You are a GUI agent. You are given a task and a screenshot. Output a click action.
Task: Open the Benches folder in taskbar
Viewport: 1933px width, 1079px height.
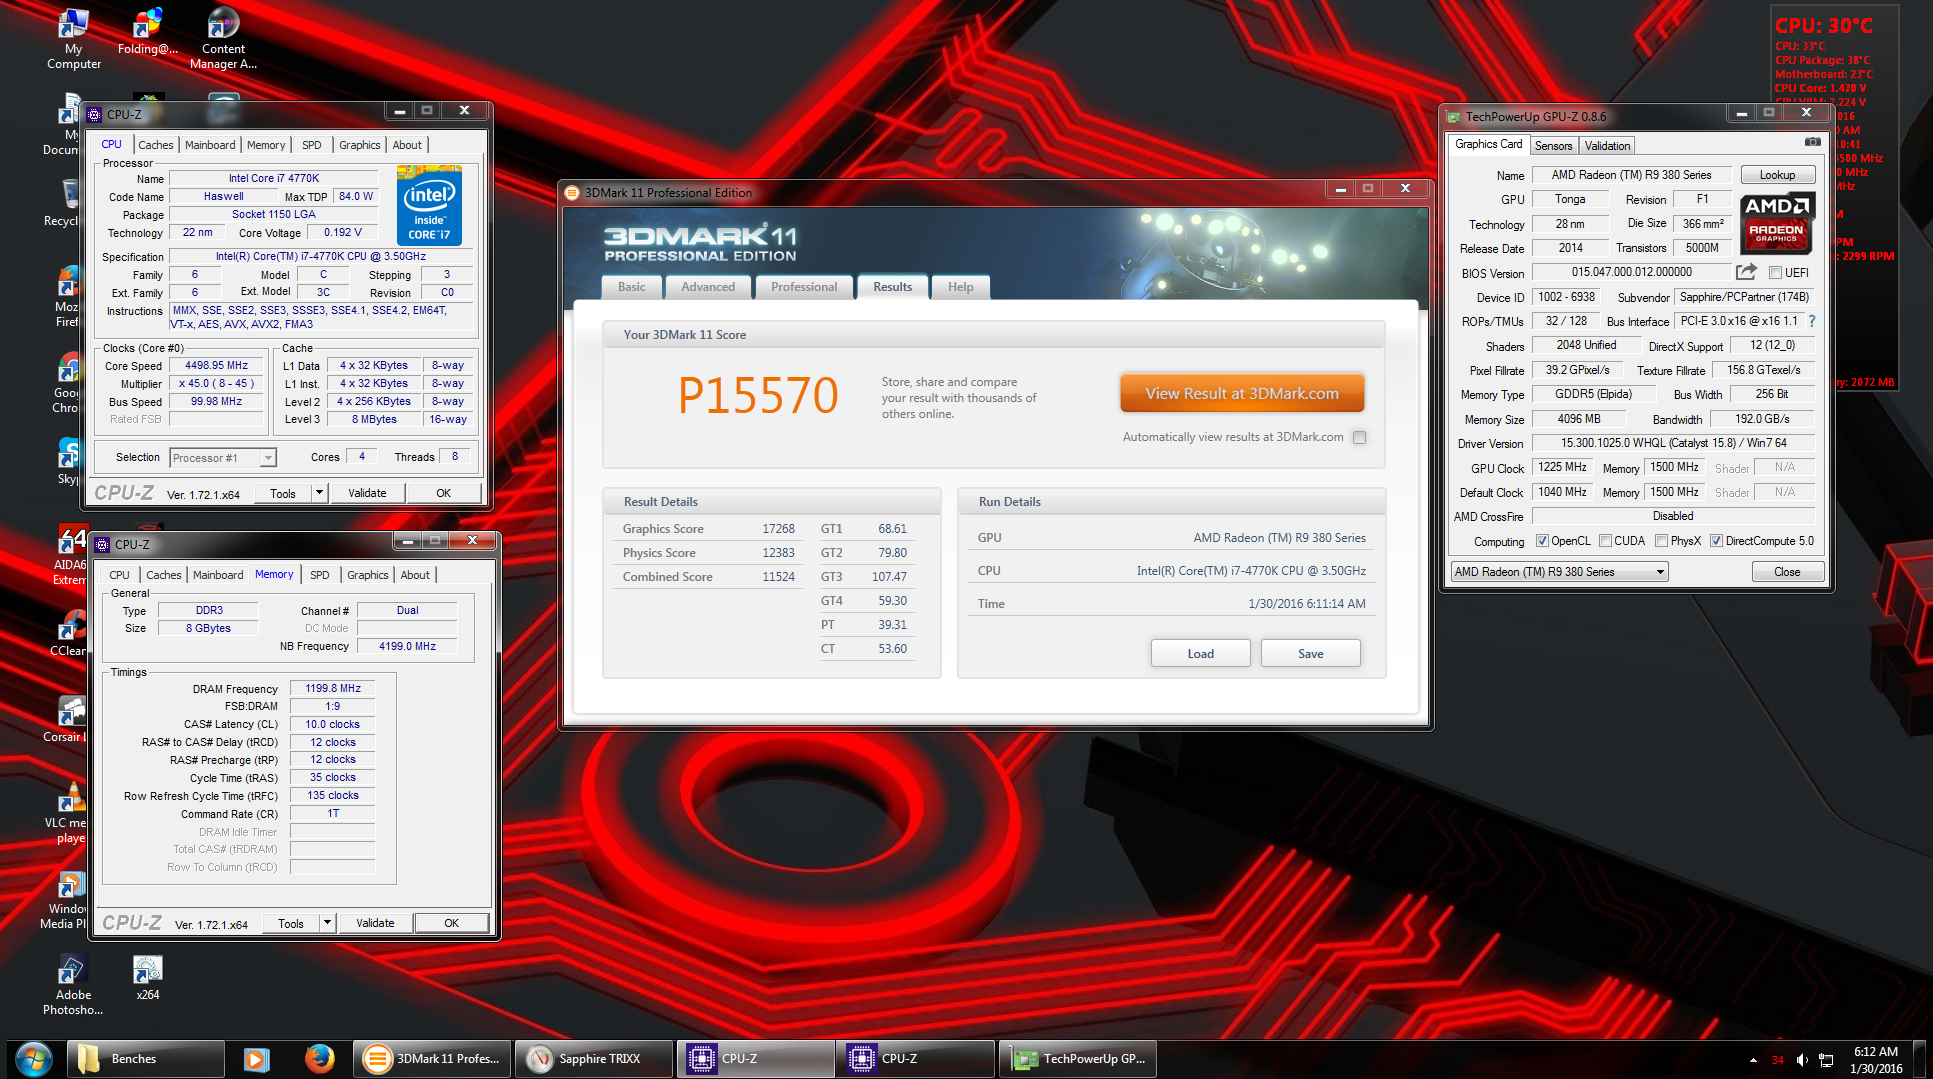click(x=146, y=1059)
